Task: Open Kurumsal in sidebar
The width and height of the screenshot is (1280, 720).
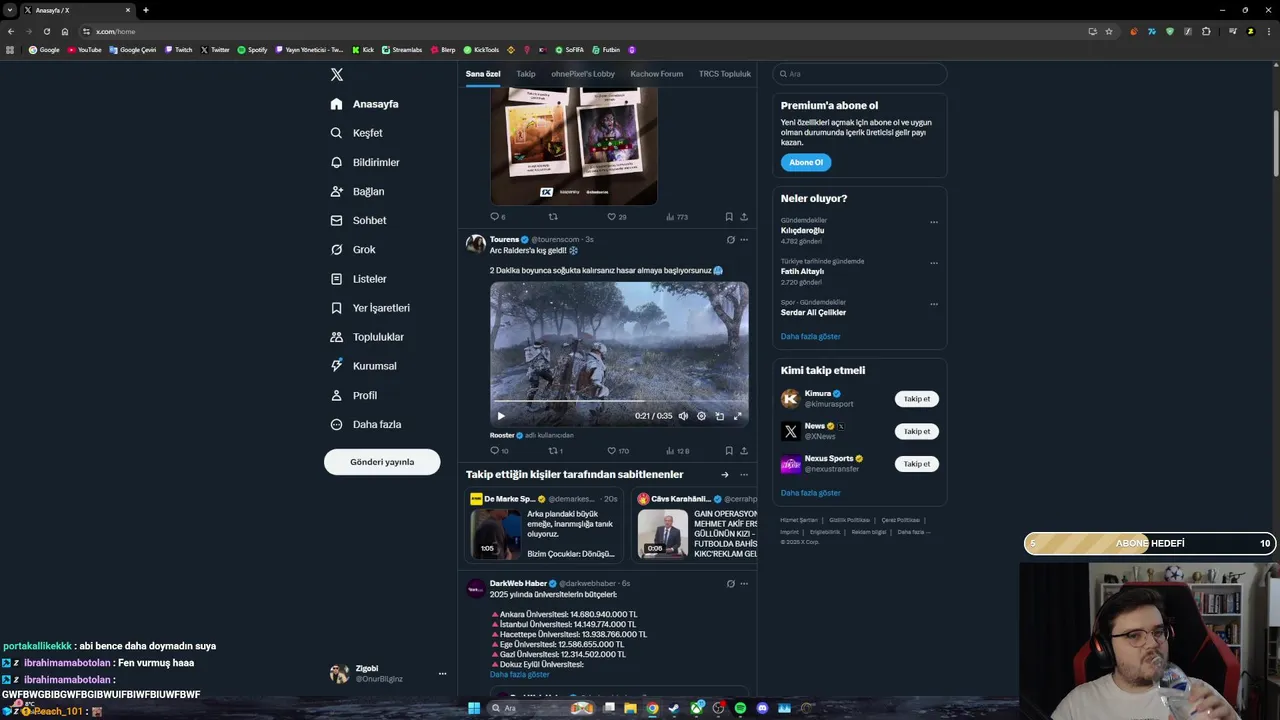Action: tap(363, 366)
